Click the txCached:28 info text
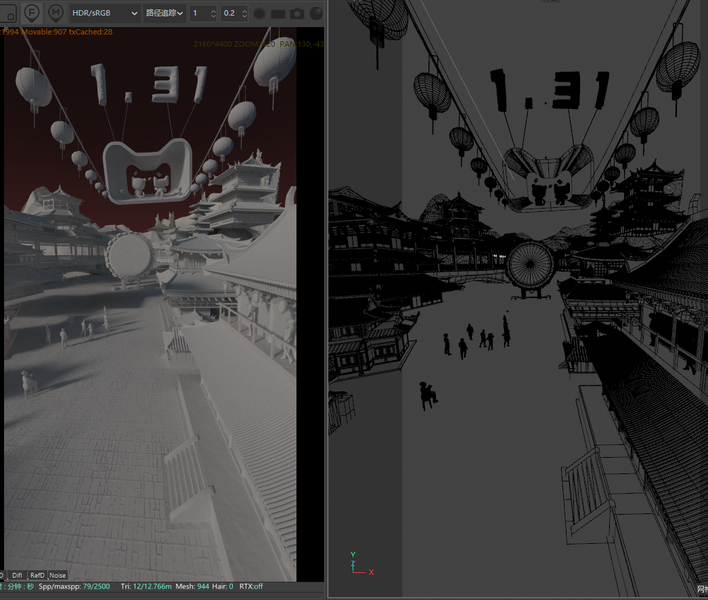708x600 pixels. click(91, 32)
